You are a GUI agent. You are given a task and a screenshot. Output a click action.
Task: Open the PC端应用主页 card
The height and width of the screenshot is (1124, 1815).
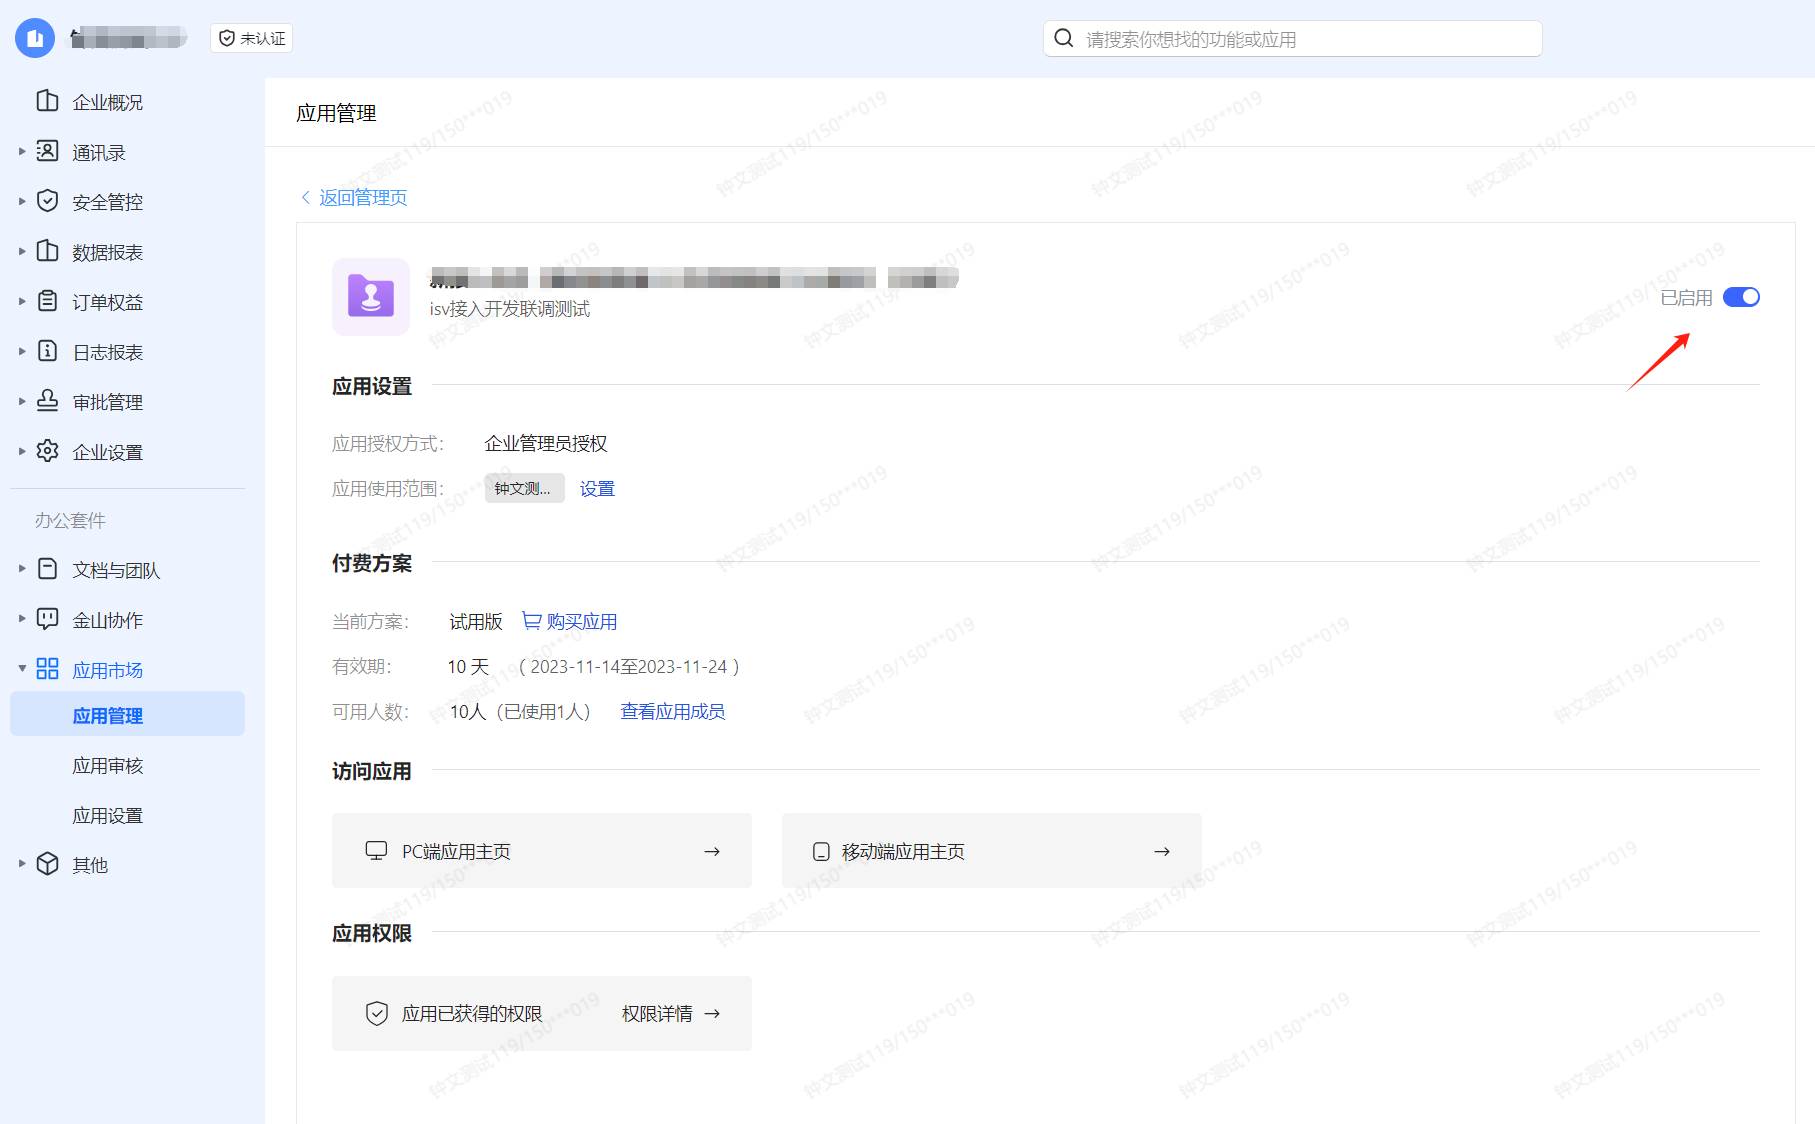[x=541, y=851]
